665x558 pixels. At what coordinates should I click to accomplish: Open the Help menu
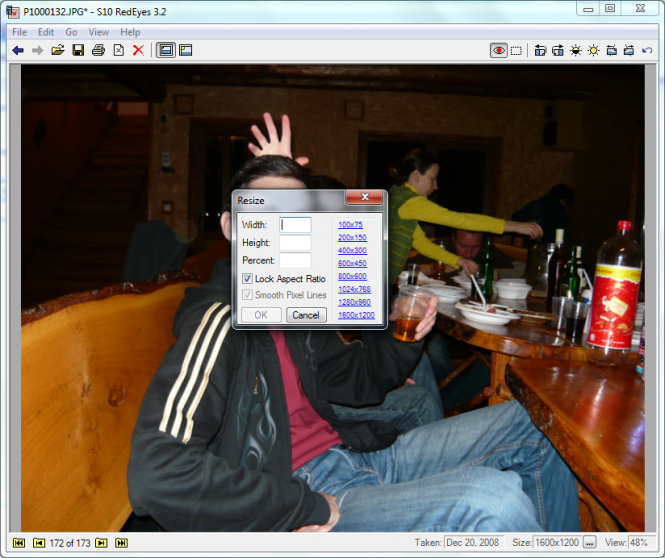point(130,32)
